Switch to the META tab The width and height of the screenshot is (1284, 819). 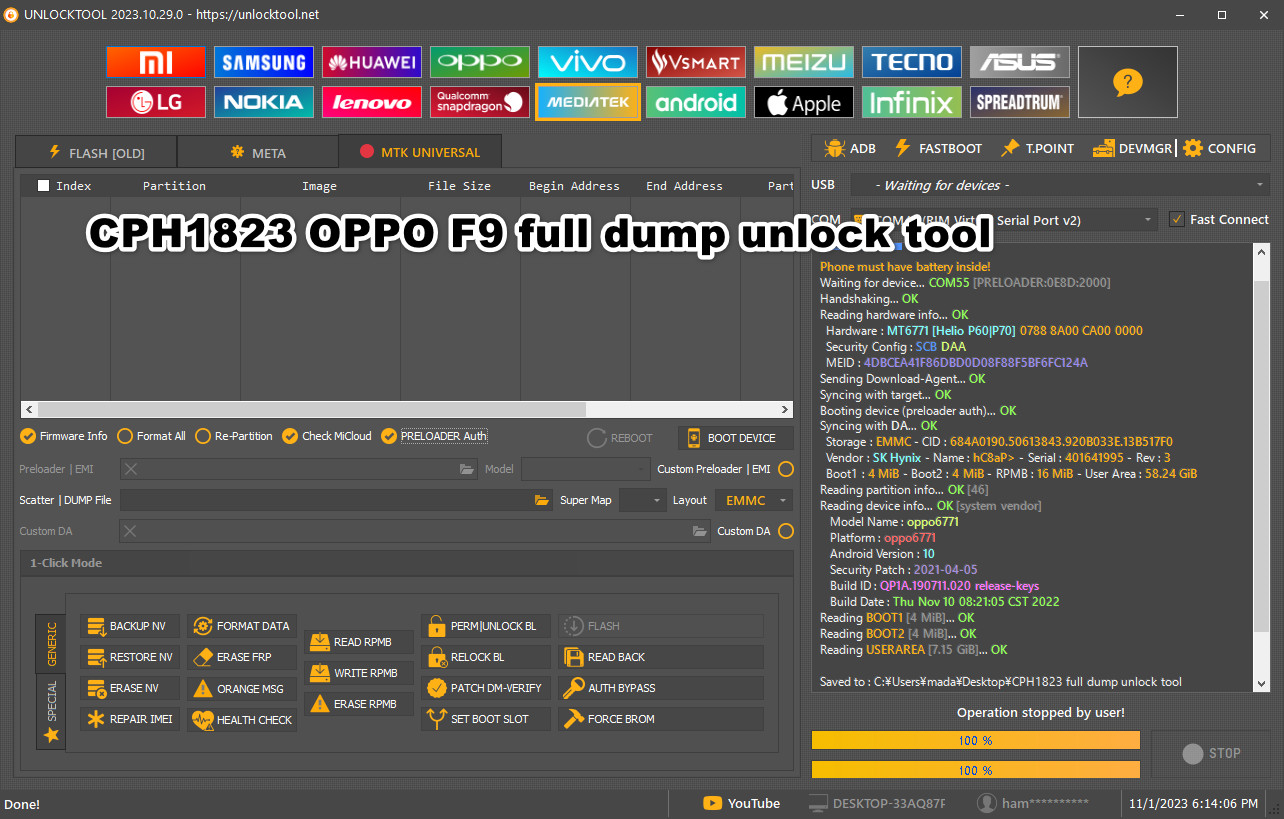(x=258, y=153)
